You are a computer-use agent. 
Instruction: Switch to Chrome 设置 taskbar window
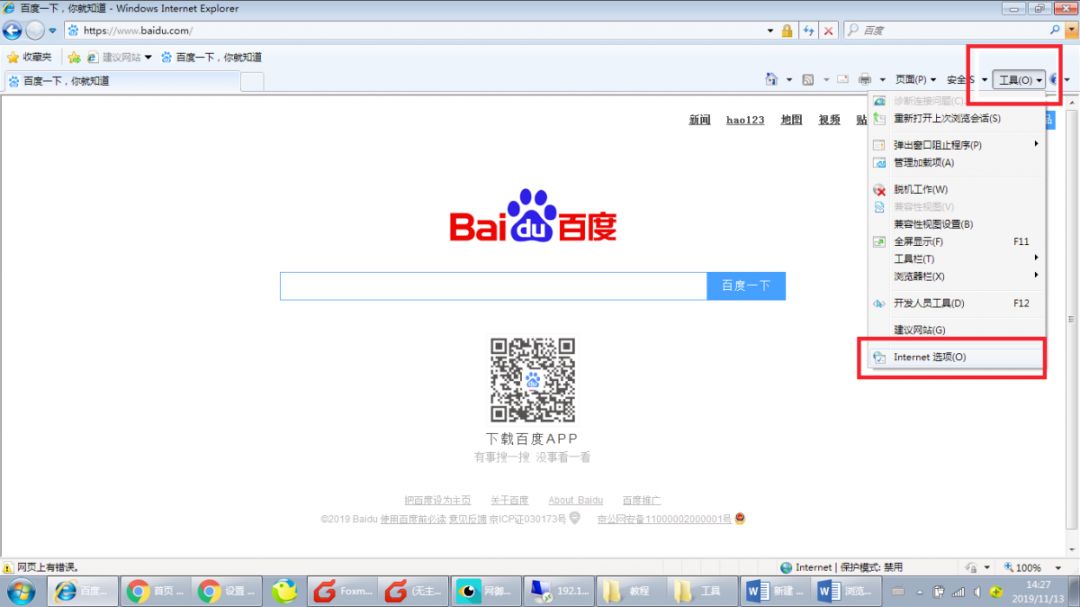227,591
